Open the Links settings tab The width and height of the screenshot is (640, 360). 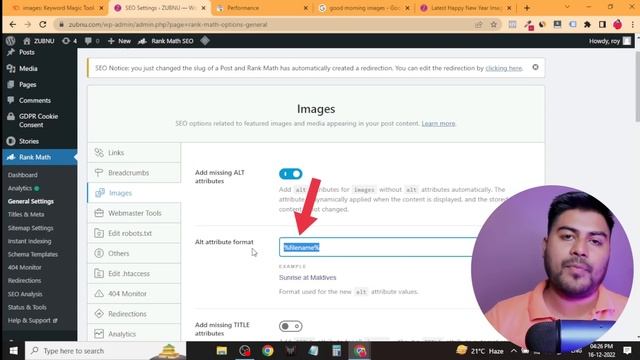[134, 153]
